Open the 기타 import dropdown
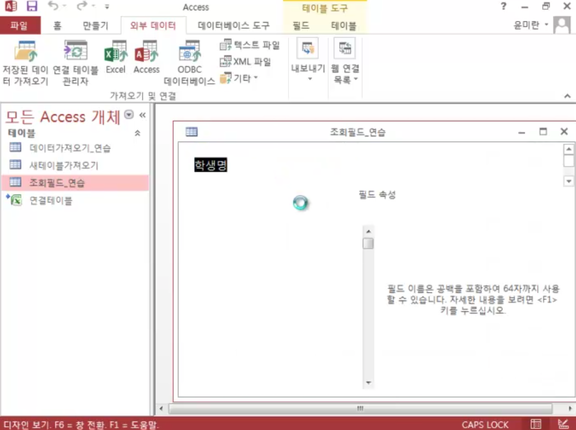 (x=239, y=78)
